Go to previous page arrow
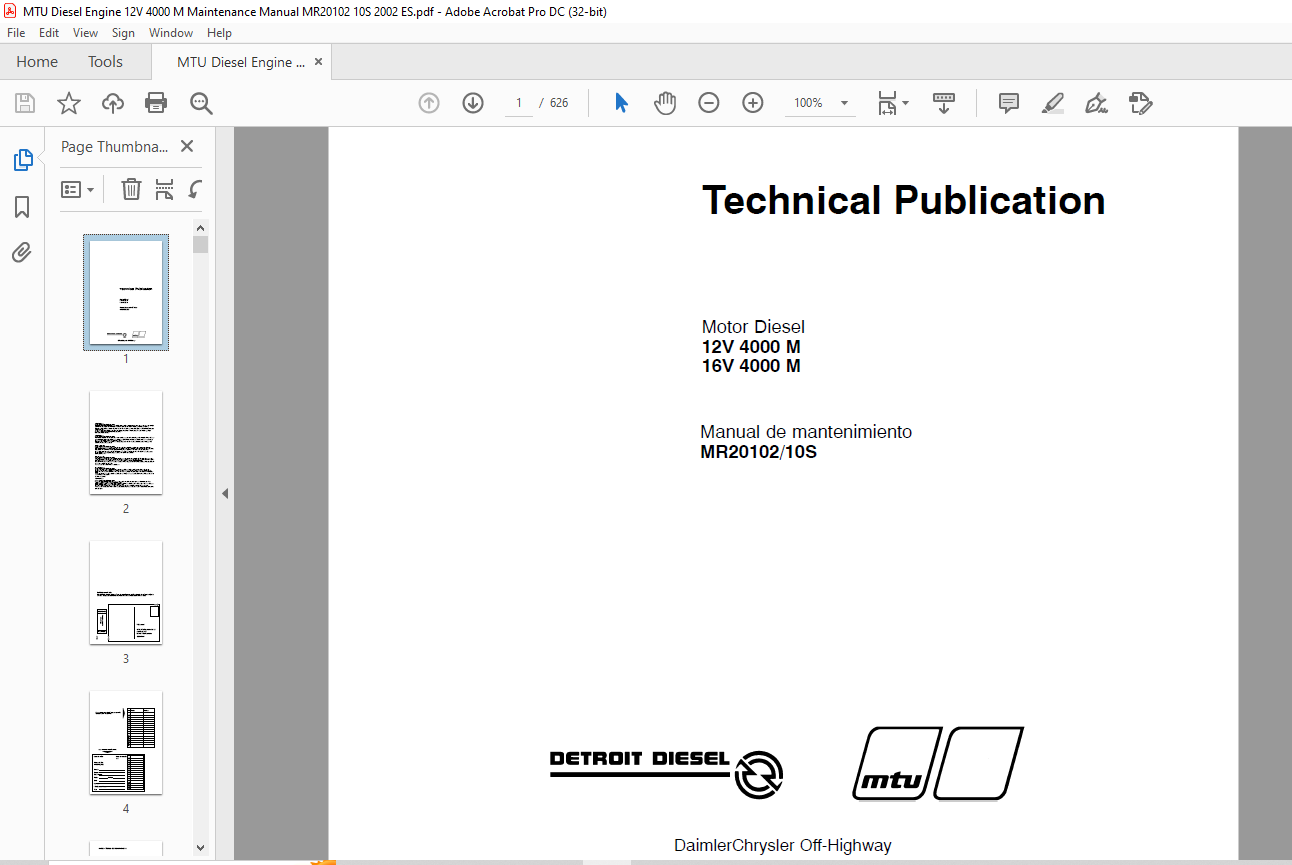The image size is (1292, 865). [429, 103]
